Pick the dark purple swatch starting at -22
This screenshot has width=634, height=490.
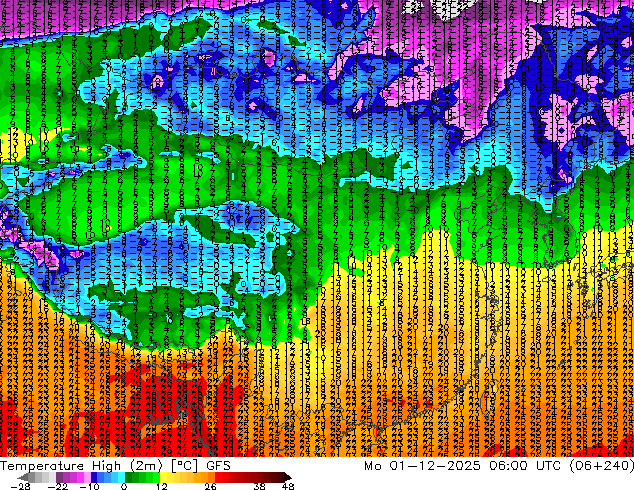coord(59,477)
